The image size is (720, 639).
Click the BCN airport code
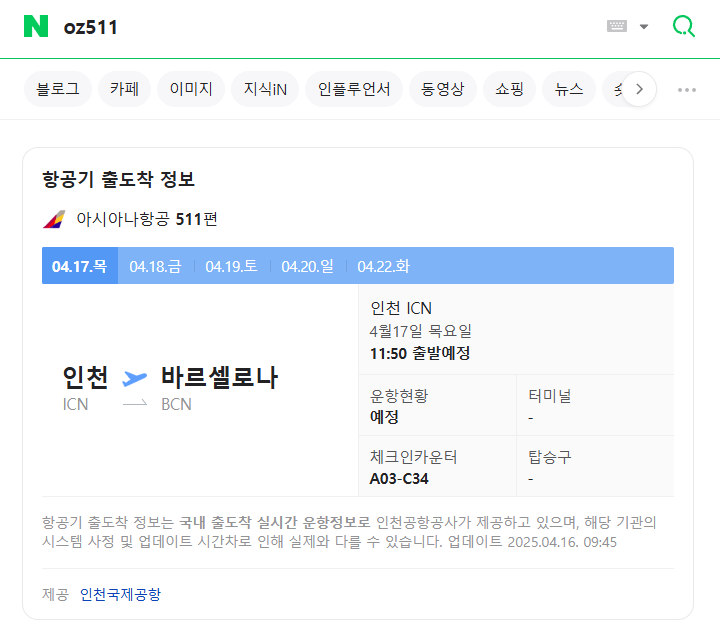(176, 404)
